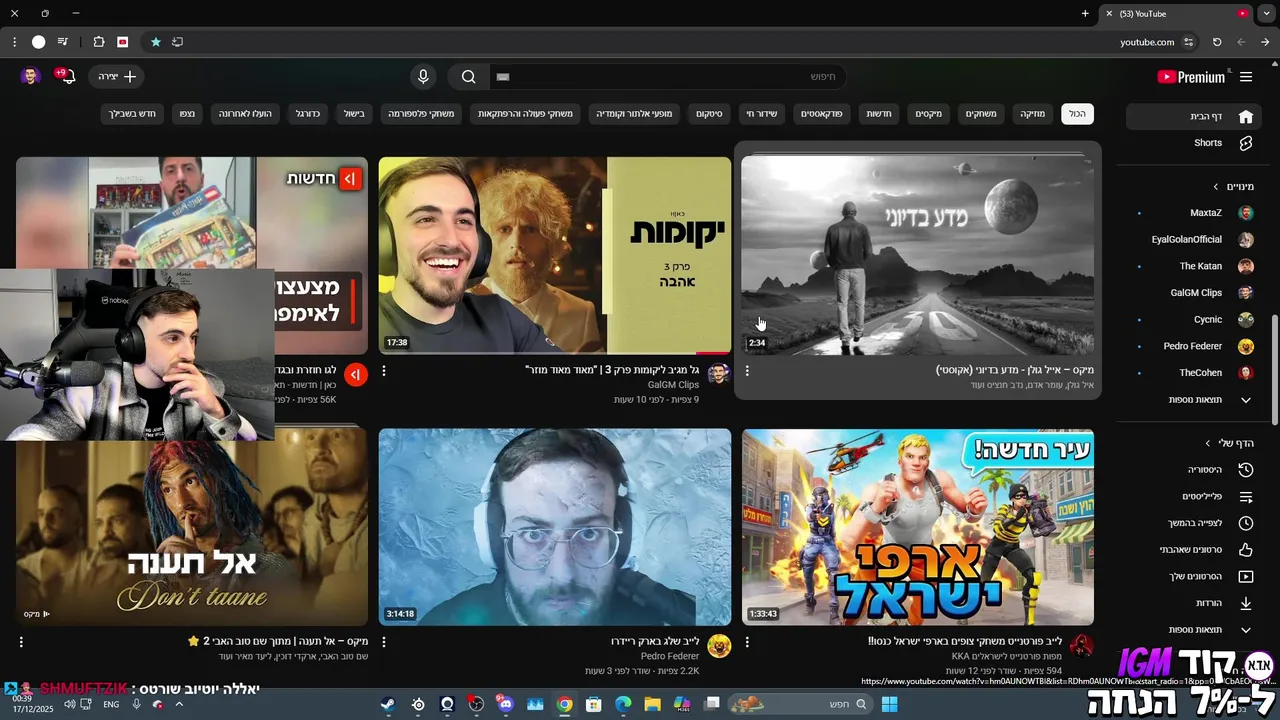Image resolution: width=1280 pixels, height=720 pixels.
Task: Open tab search dropdown arrow
Action: coord(1268,13)
